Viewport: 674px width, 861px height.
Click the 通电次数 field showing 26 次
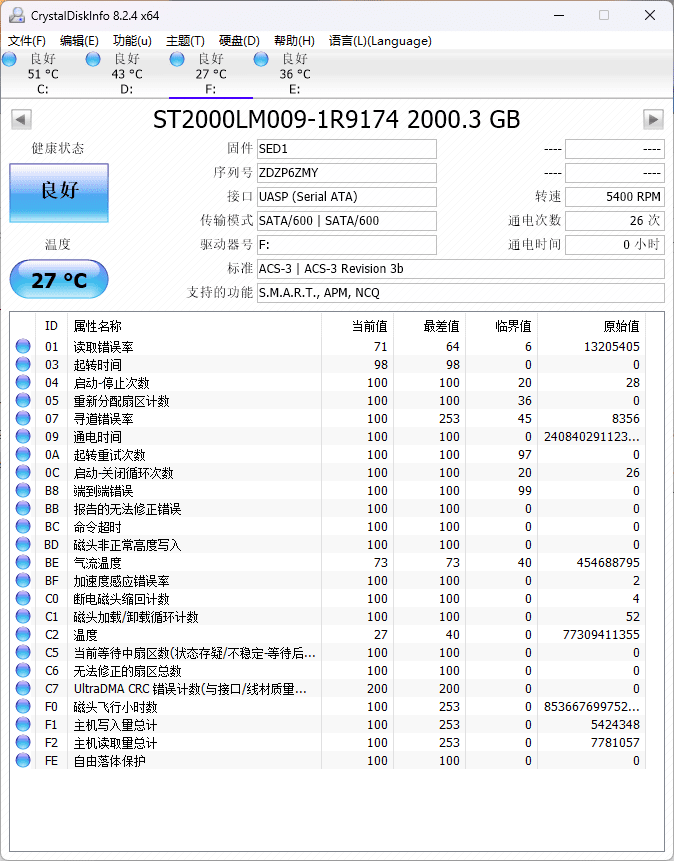tap(615, 221)
